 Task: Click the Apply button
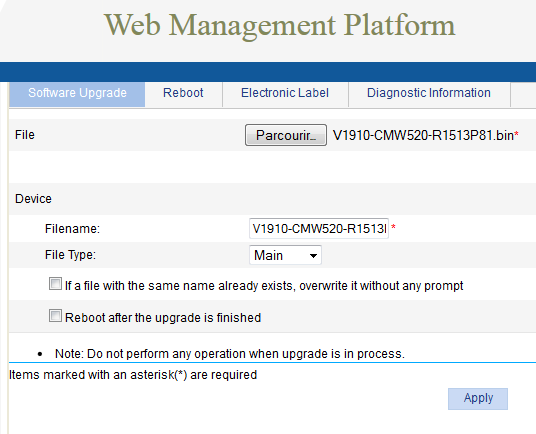click(478, 398)
